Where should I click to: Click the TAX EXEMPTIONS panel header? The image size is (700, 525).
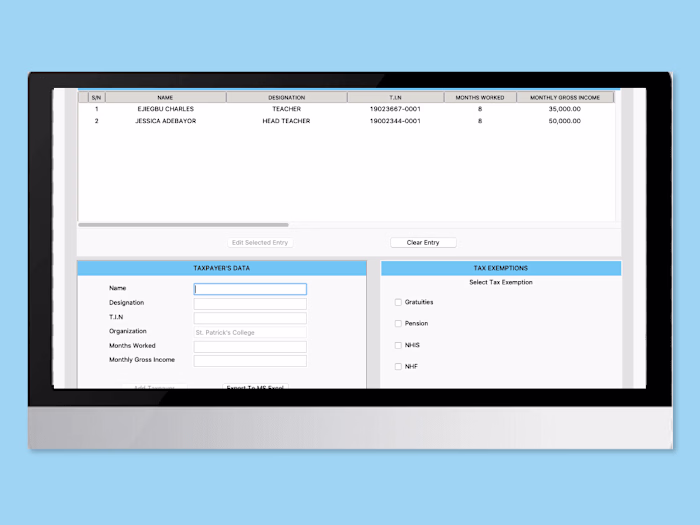coord(501,268)
